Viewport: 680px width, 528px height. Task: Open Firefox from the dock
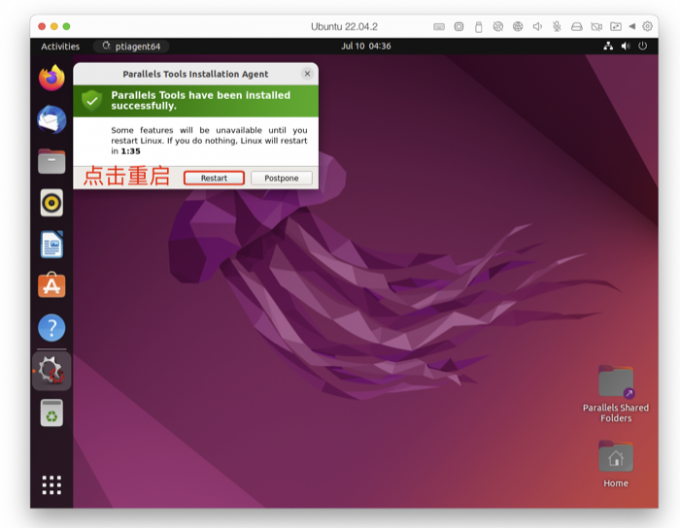52,78
